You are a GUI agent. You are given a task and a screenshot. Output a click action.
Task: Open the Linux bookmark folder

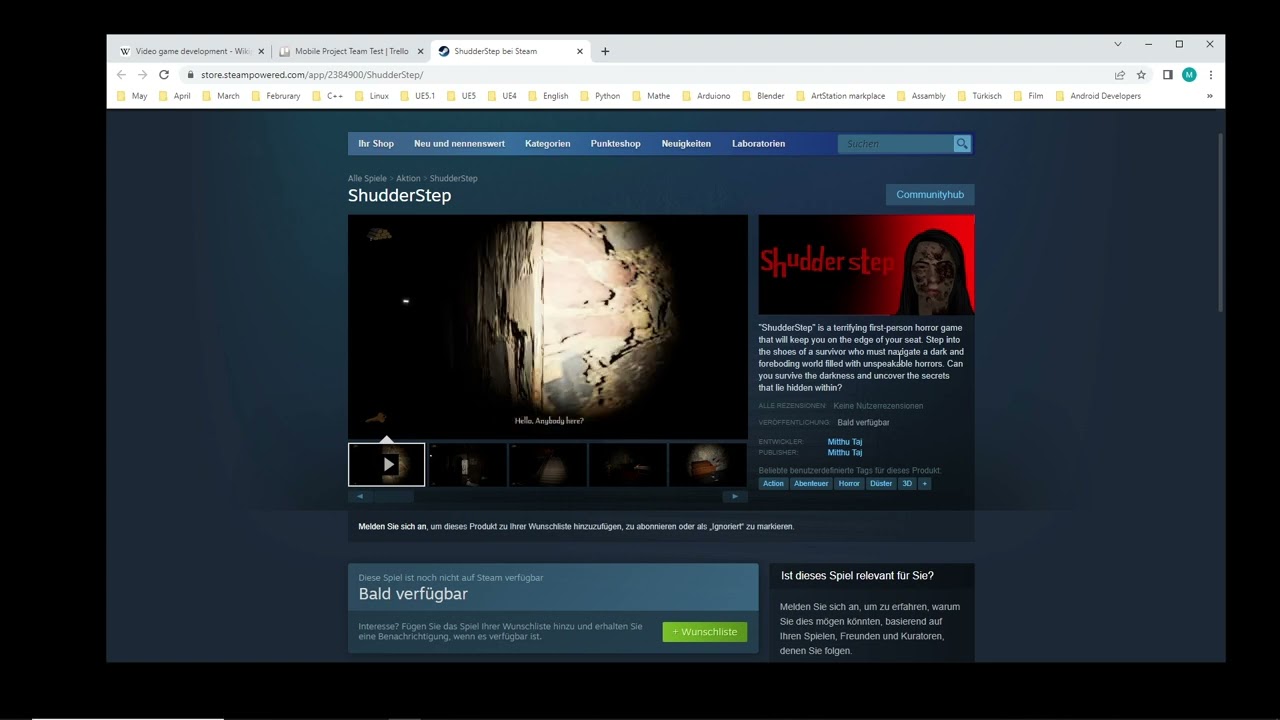(371, 96)
